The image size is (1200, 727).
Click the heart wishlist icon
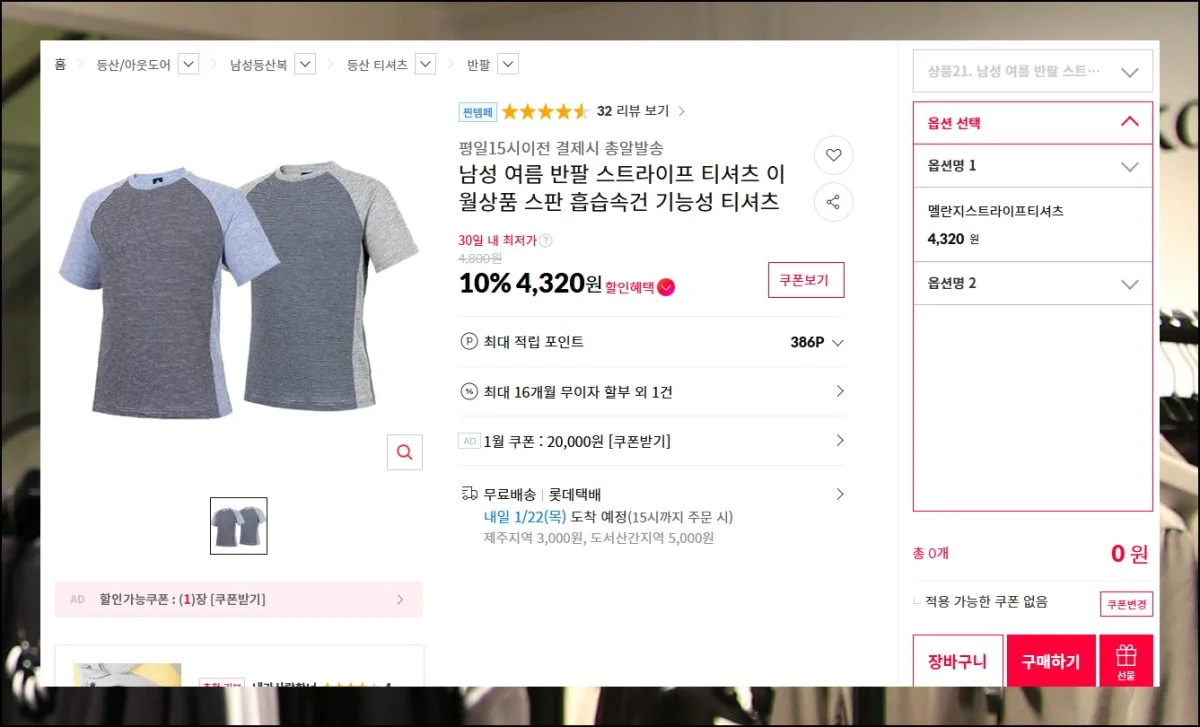[833, 156]
